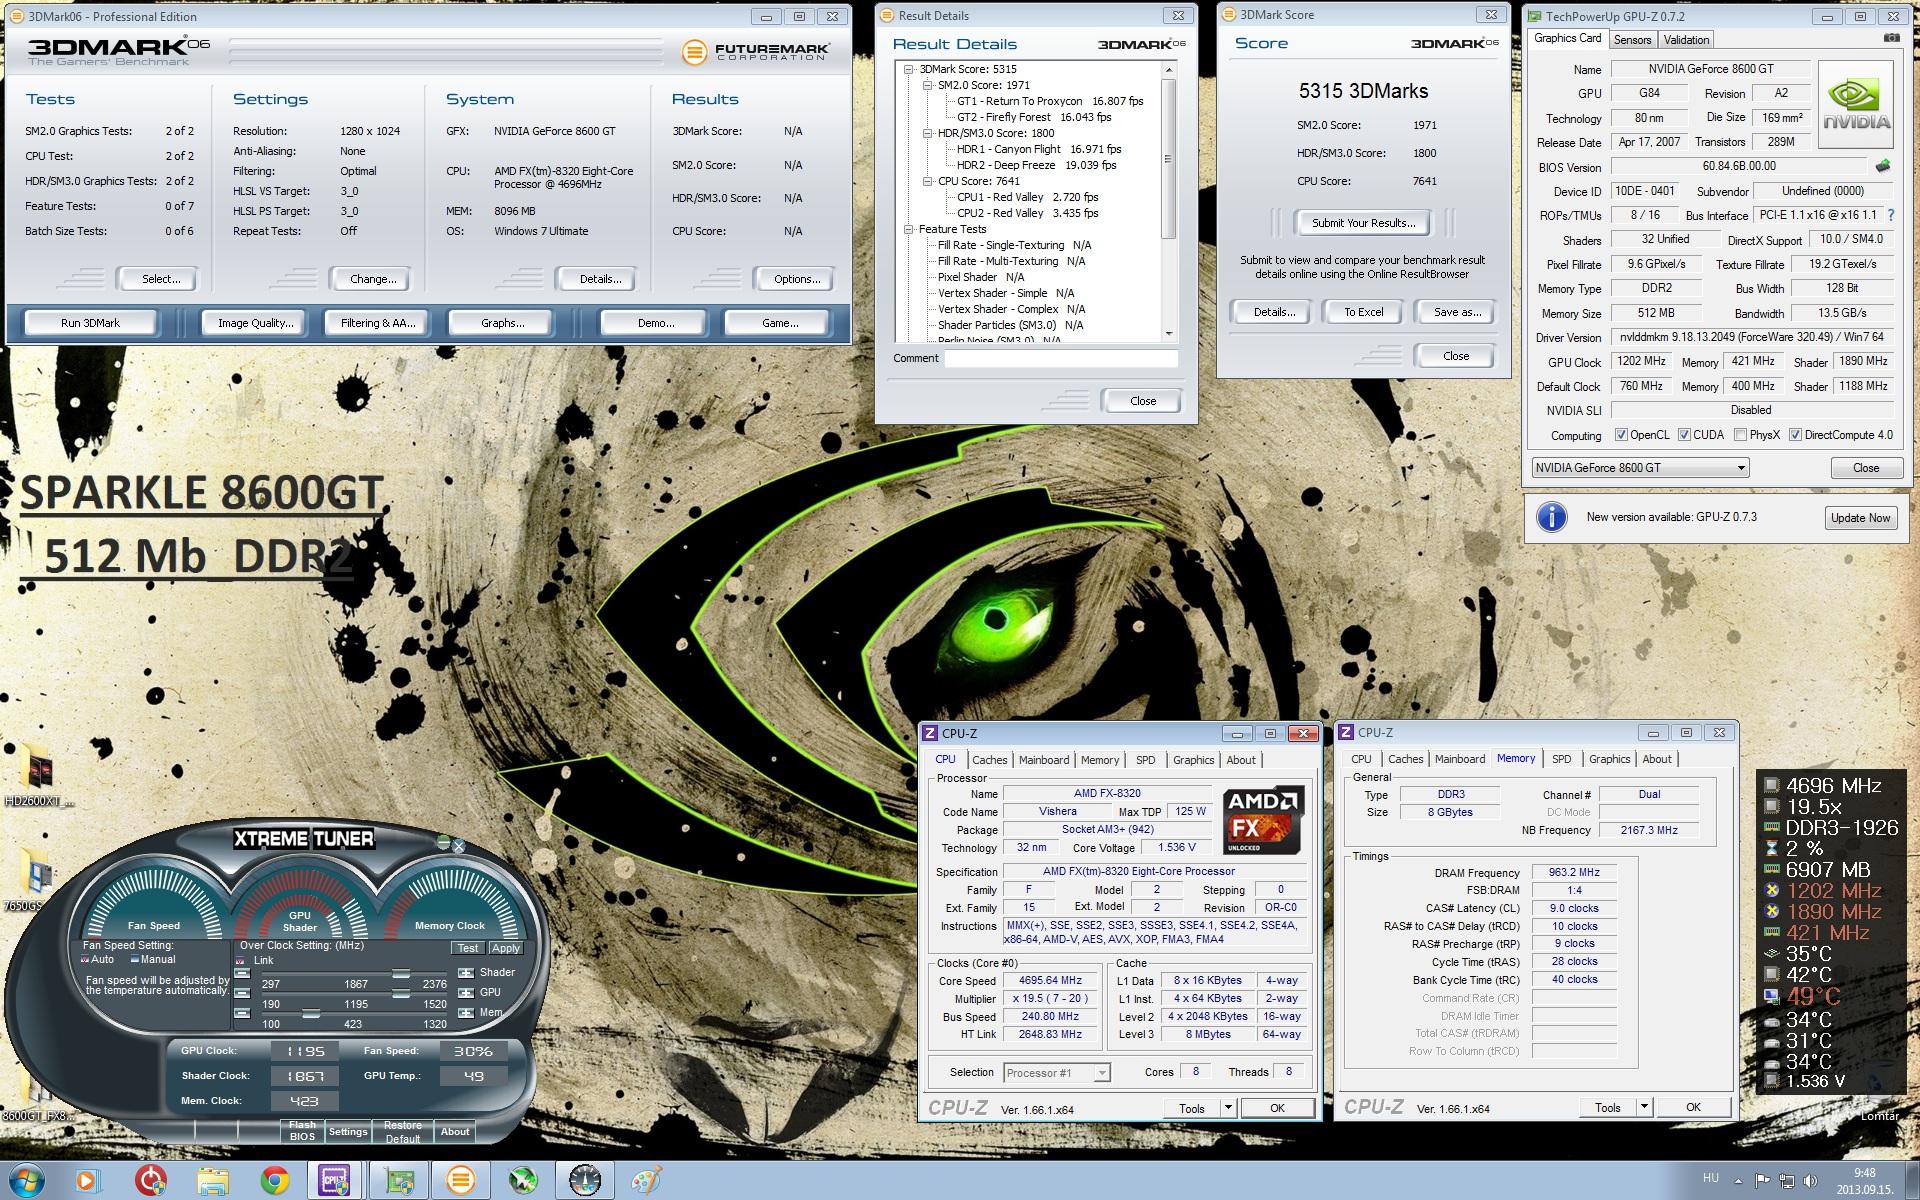
Task: Open Caches tab in CPU-Z CPU window
Action: pyautogui.click(x=989, y=760)
